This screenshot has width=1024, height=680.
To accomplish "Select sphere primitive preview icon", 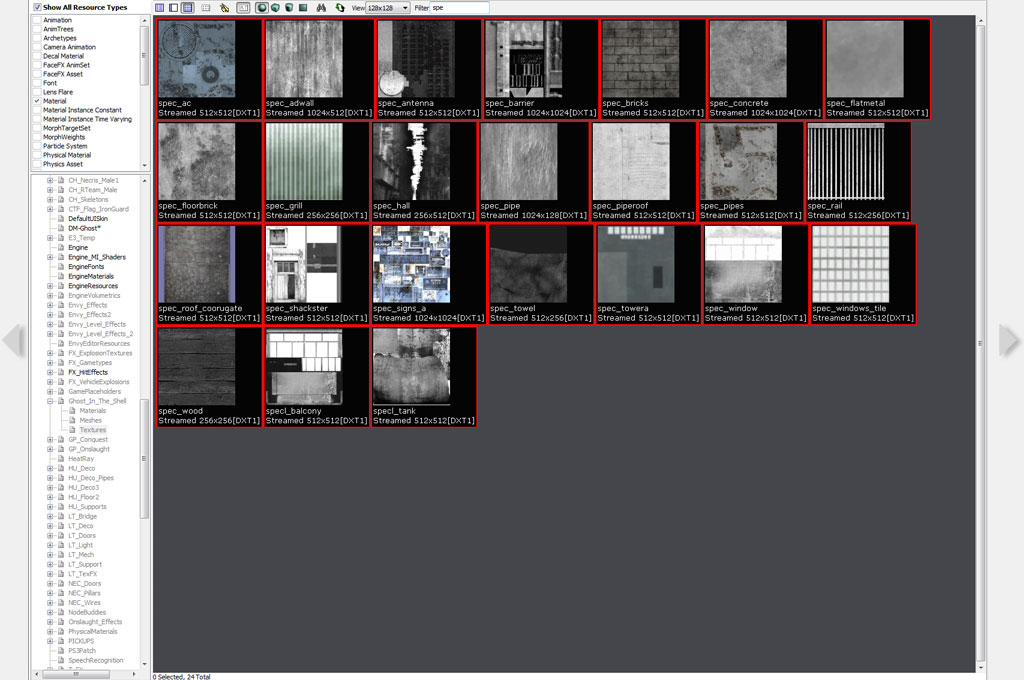I will (x=262, y=8).
